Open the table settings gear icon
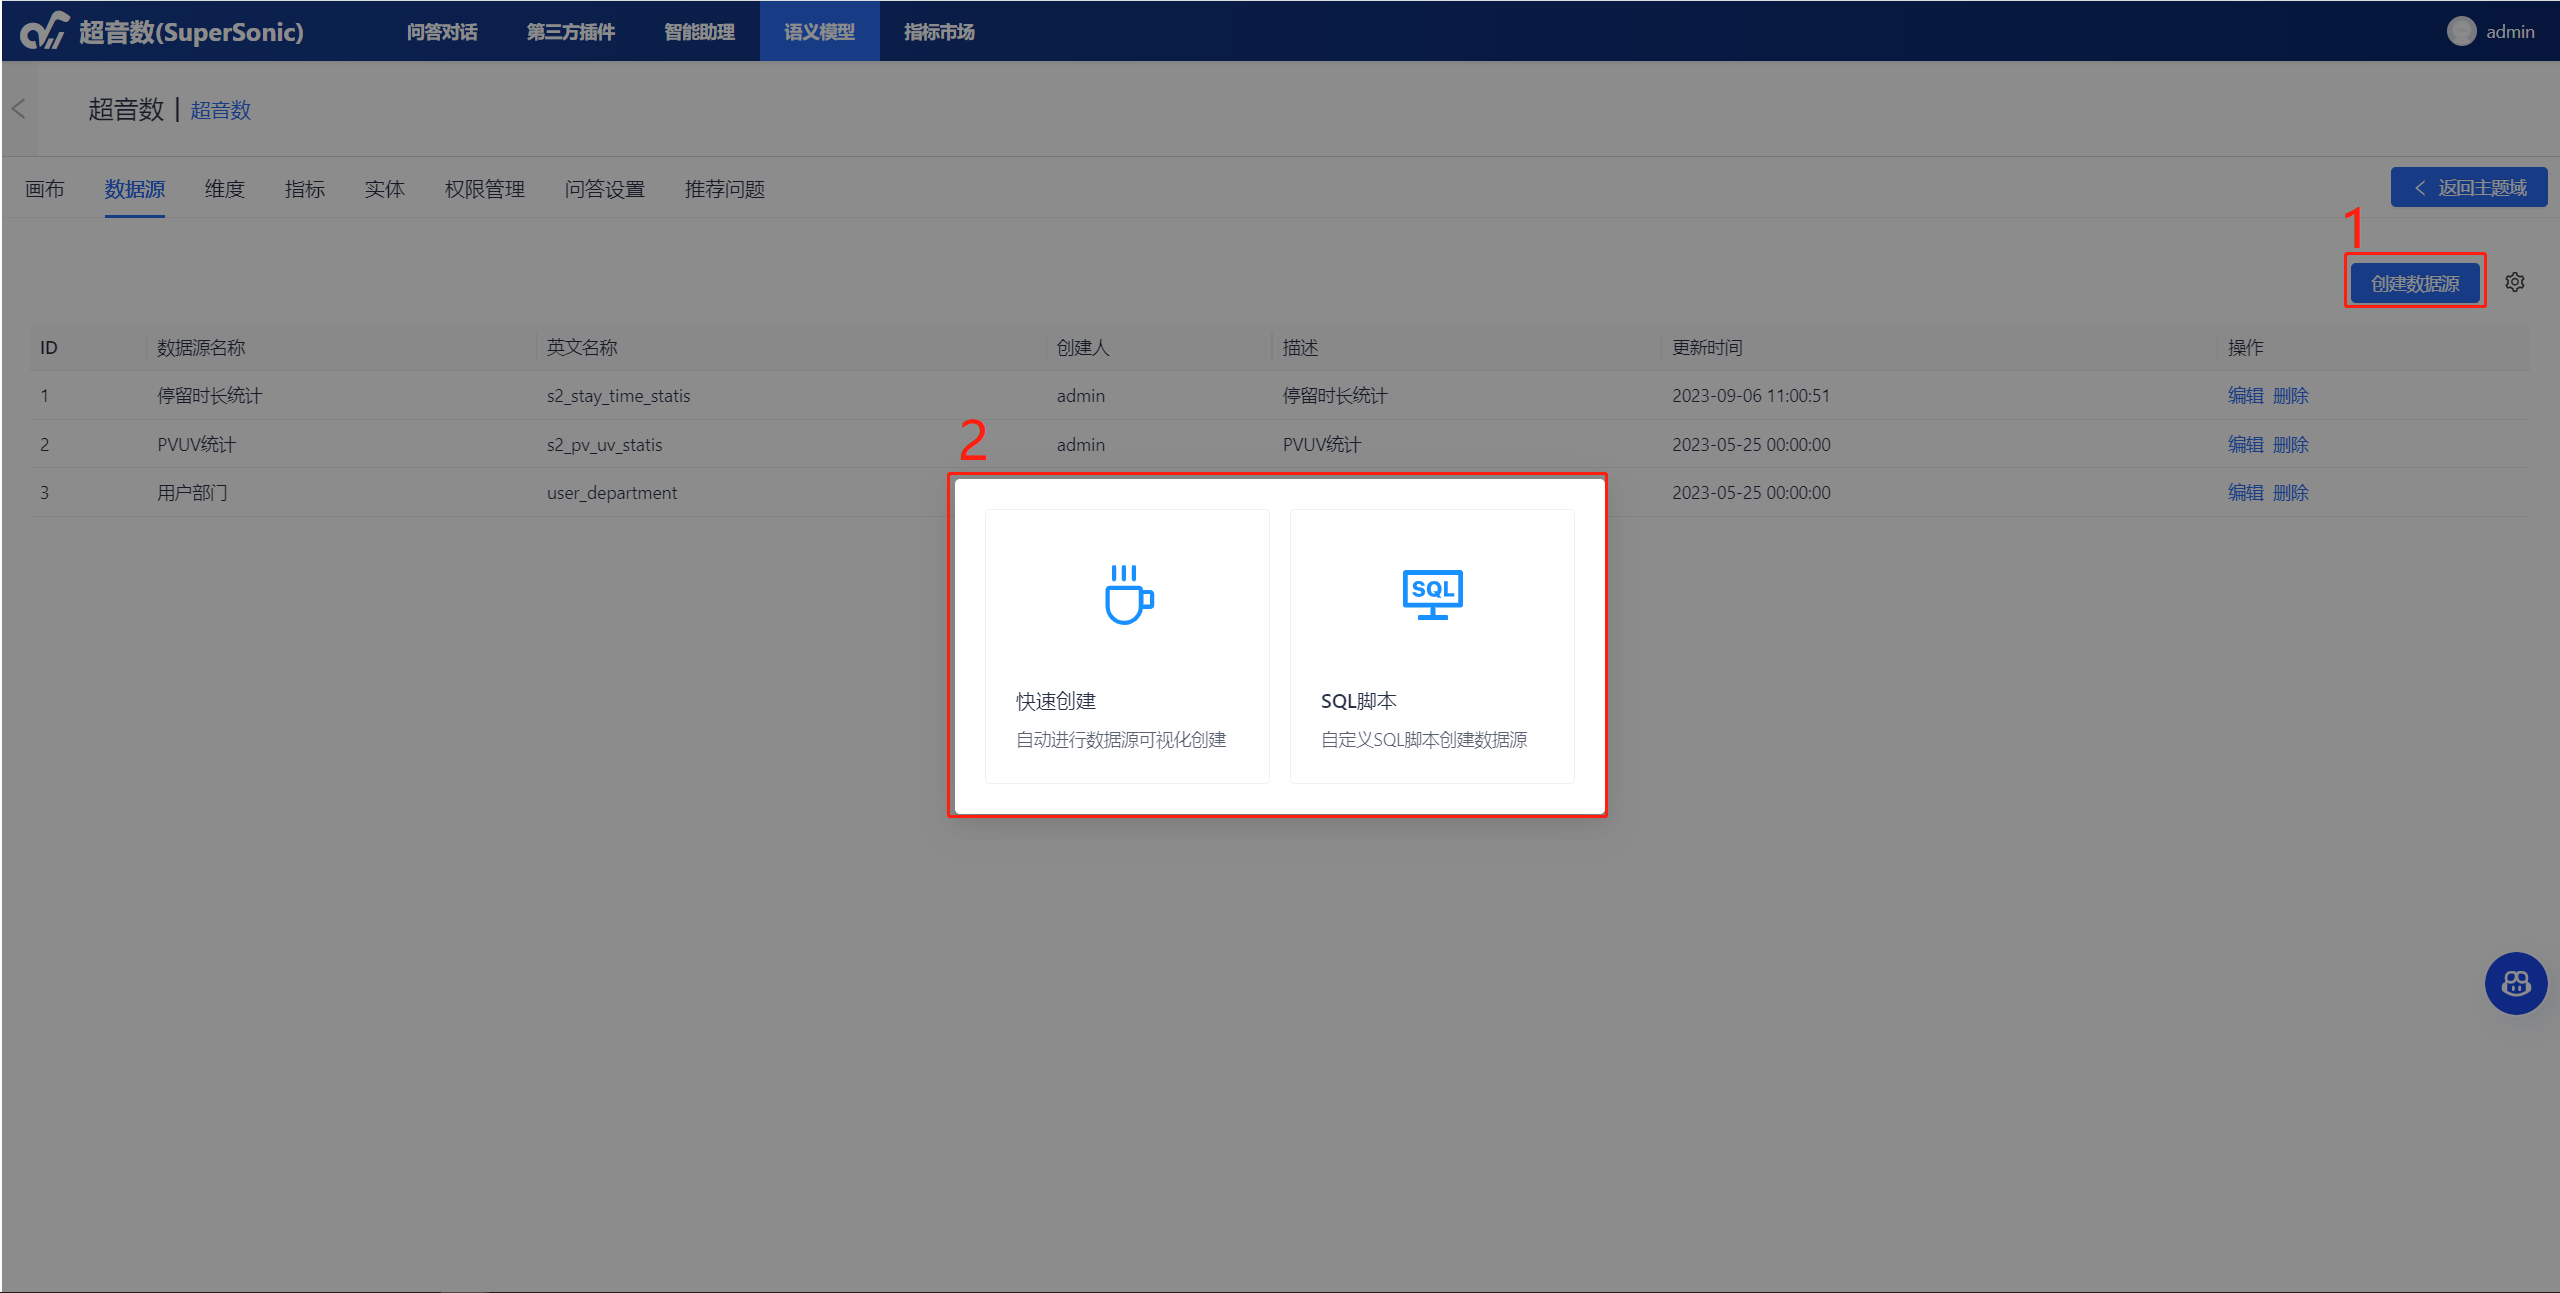 point(2515,283)
